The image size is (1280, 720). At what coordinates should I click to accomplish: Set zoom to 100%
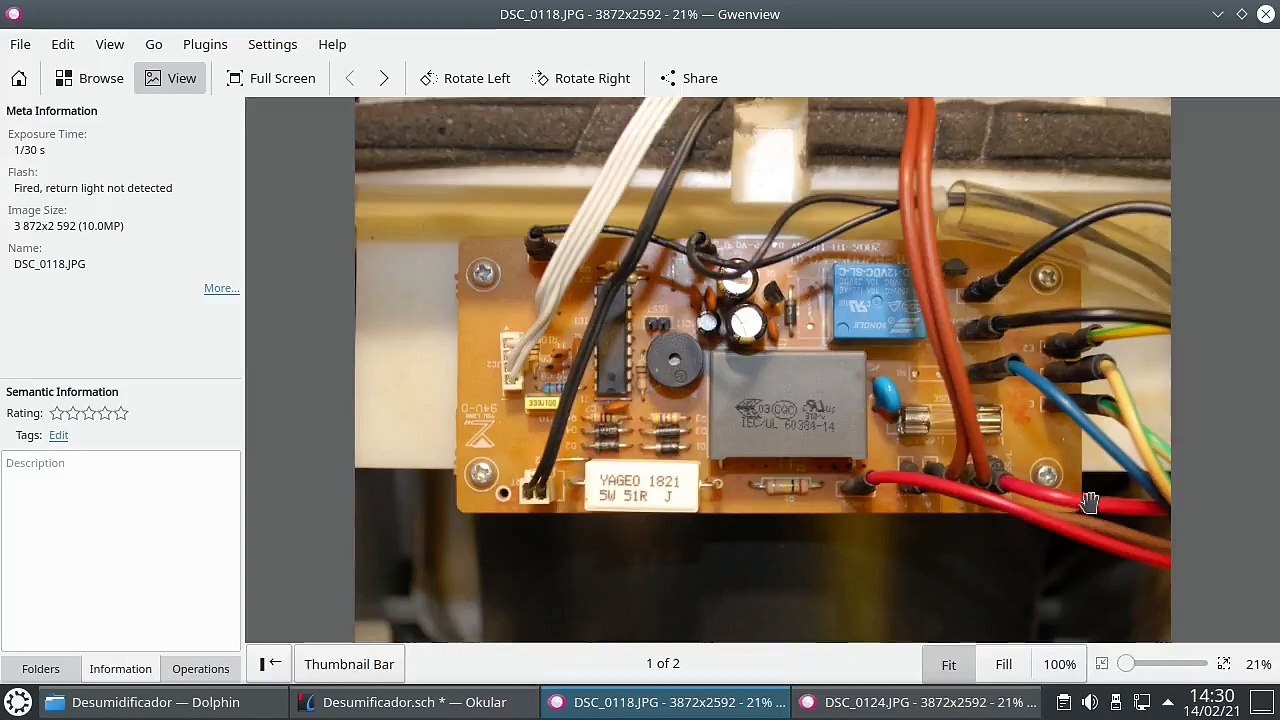1060,664
